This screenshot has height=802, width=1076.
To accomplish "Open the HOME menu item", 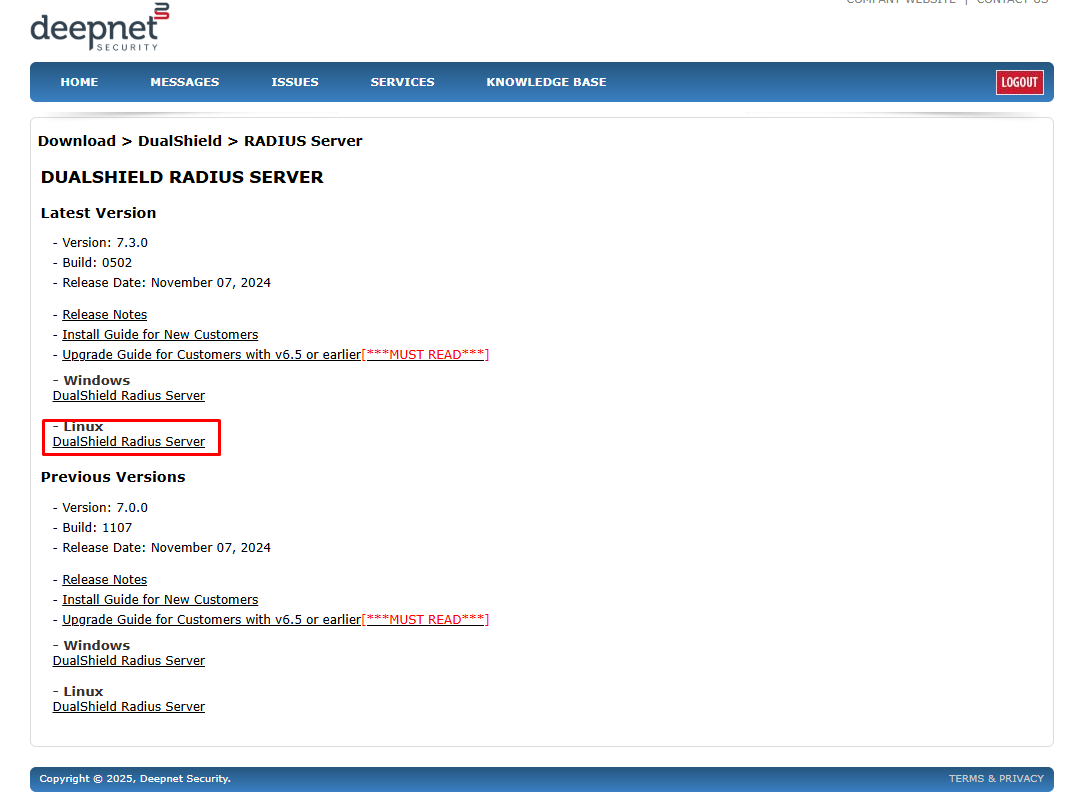I will click(79, 82).
